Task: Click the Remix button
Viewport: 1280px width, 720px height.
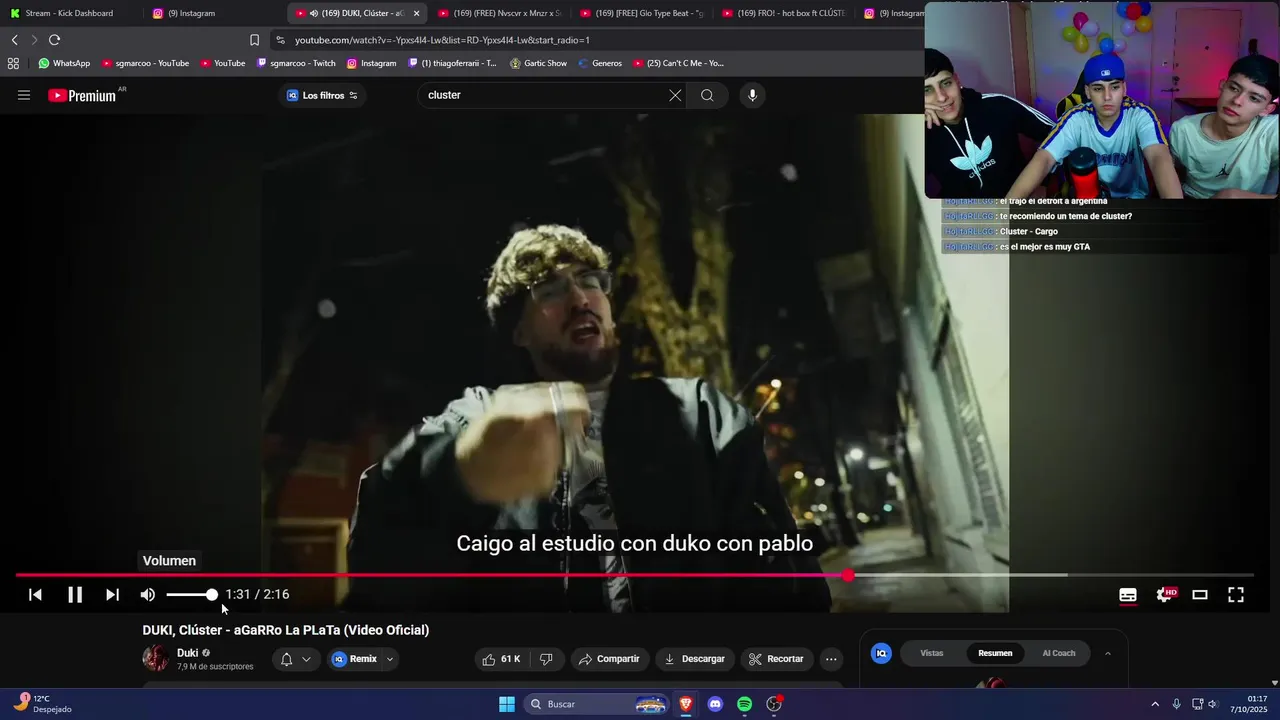Action: [x=355, y=659]
